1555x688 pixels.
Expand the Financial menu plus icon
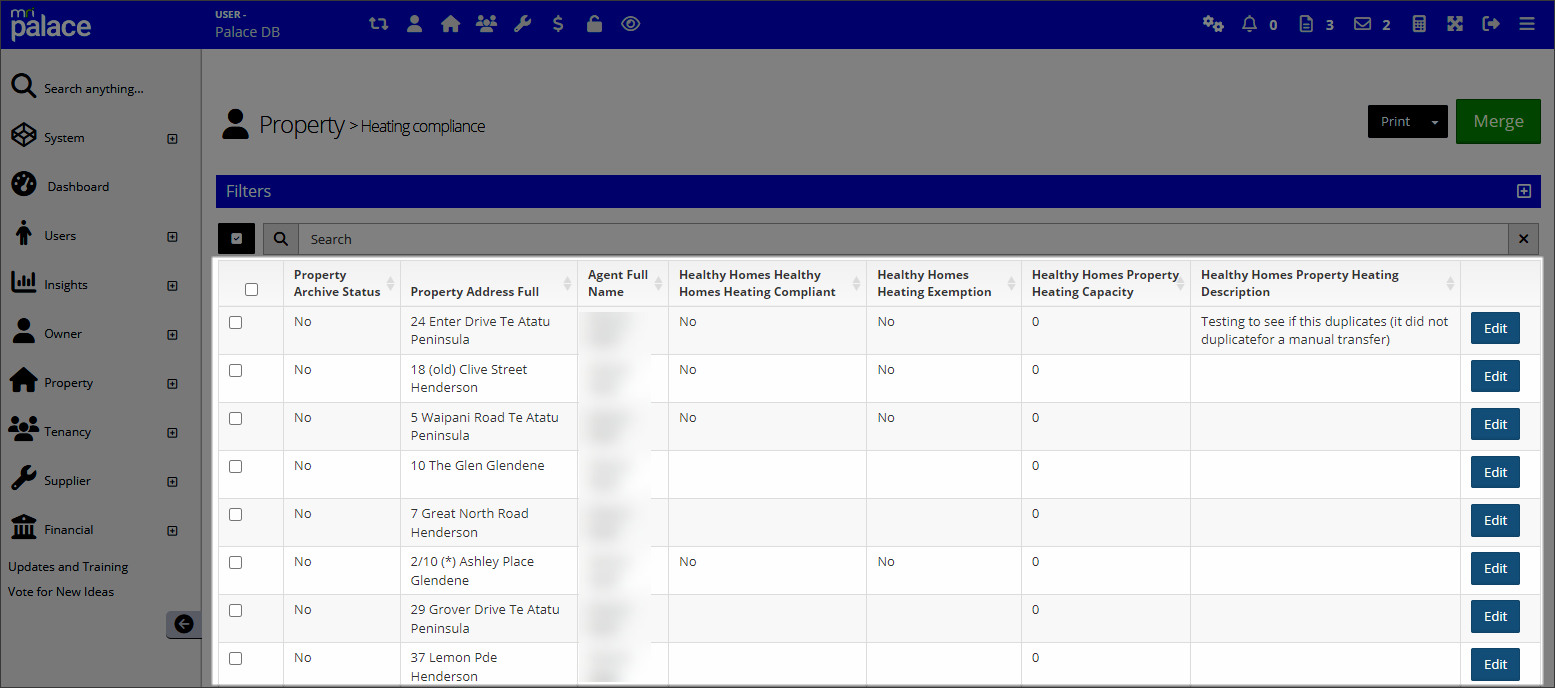[172, 531]
